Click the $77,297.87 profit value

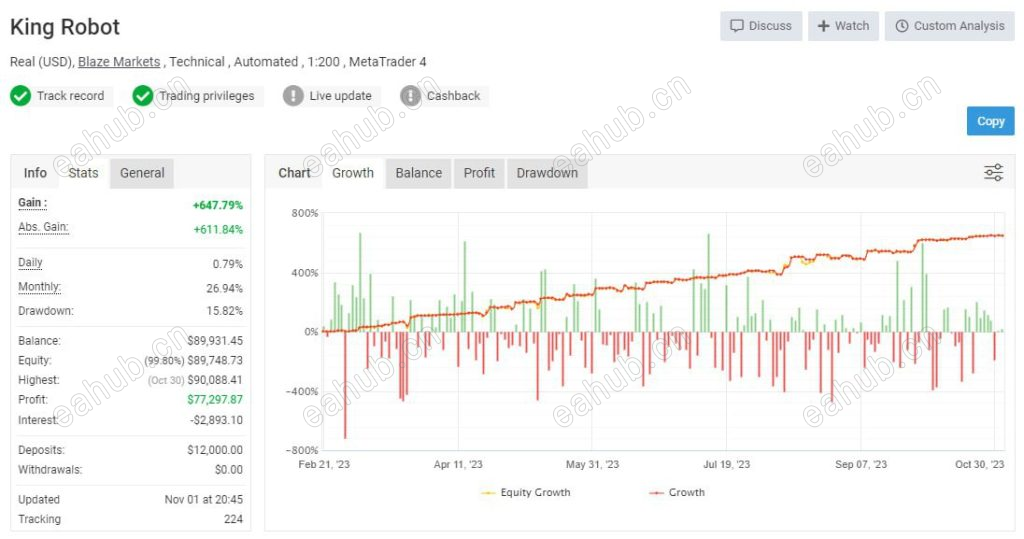pyautogui.click(x=215, y=400)
